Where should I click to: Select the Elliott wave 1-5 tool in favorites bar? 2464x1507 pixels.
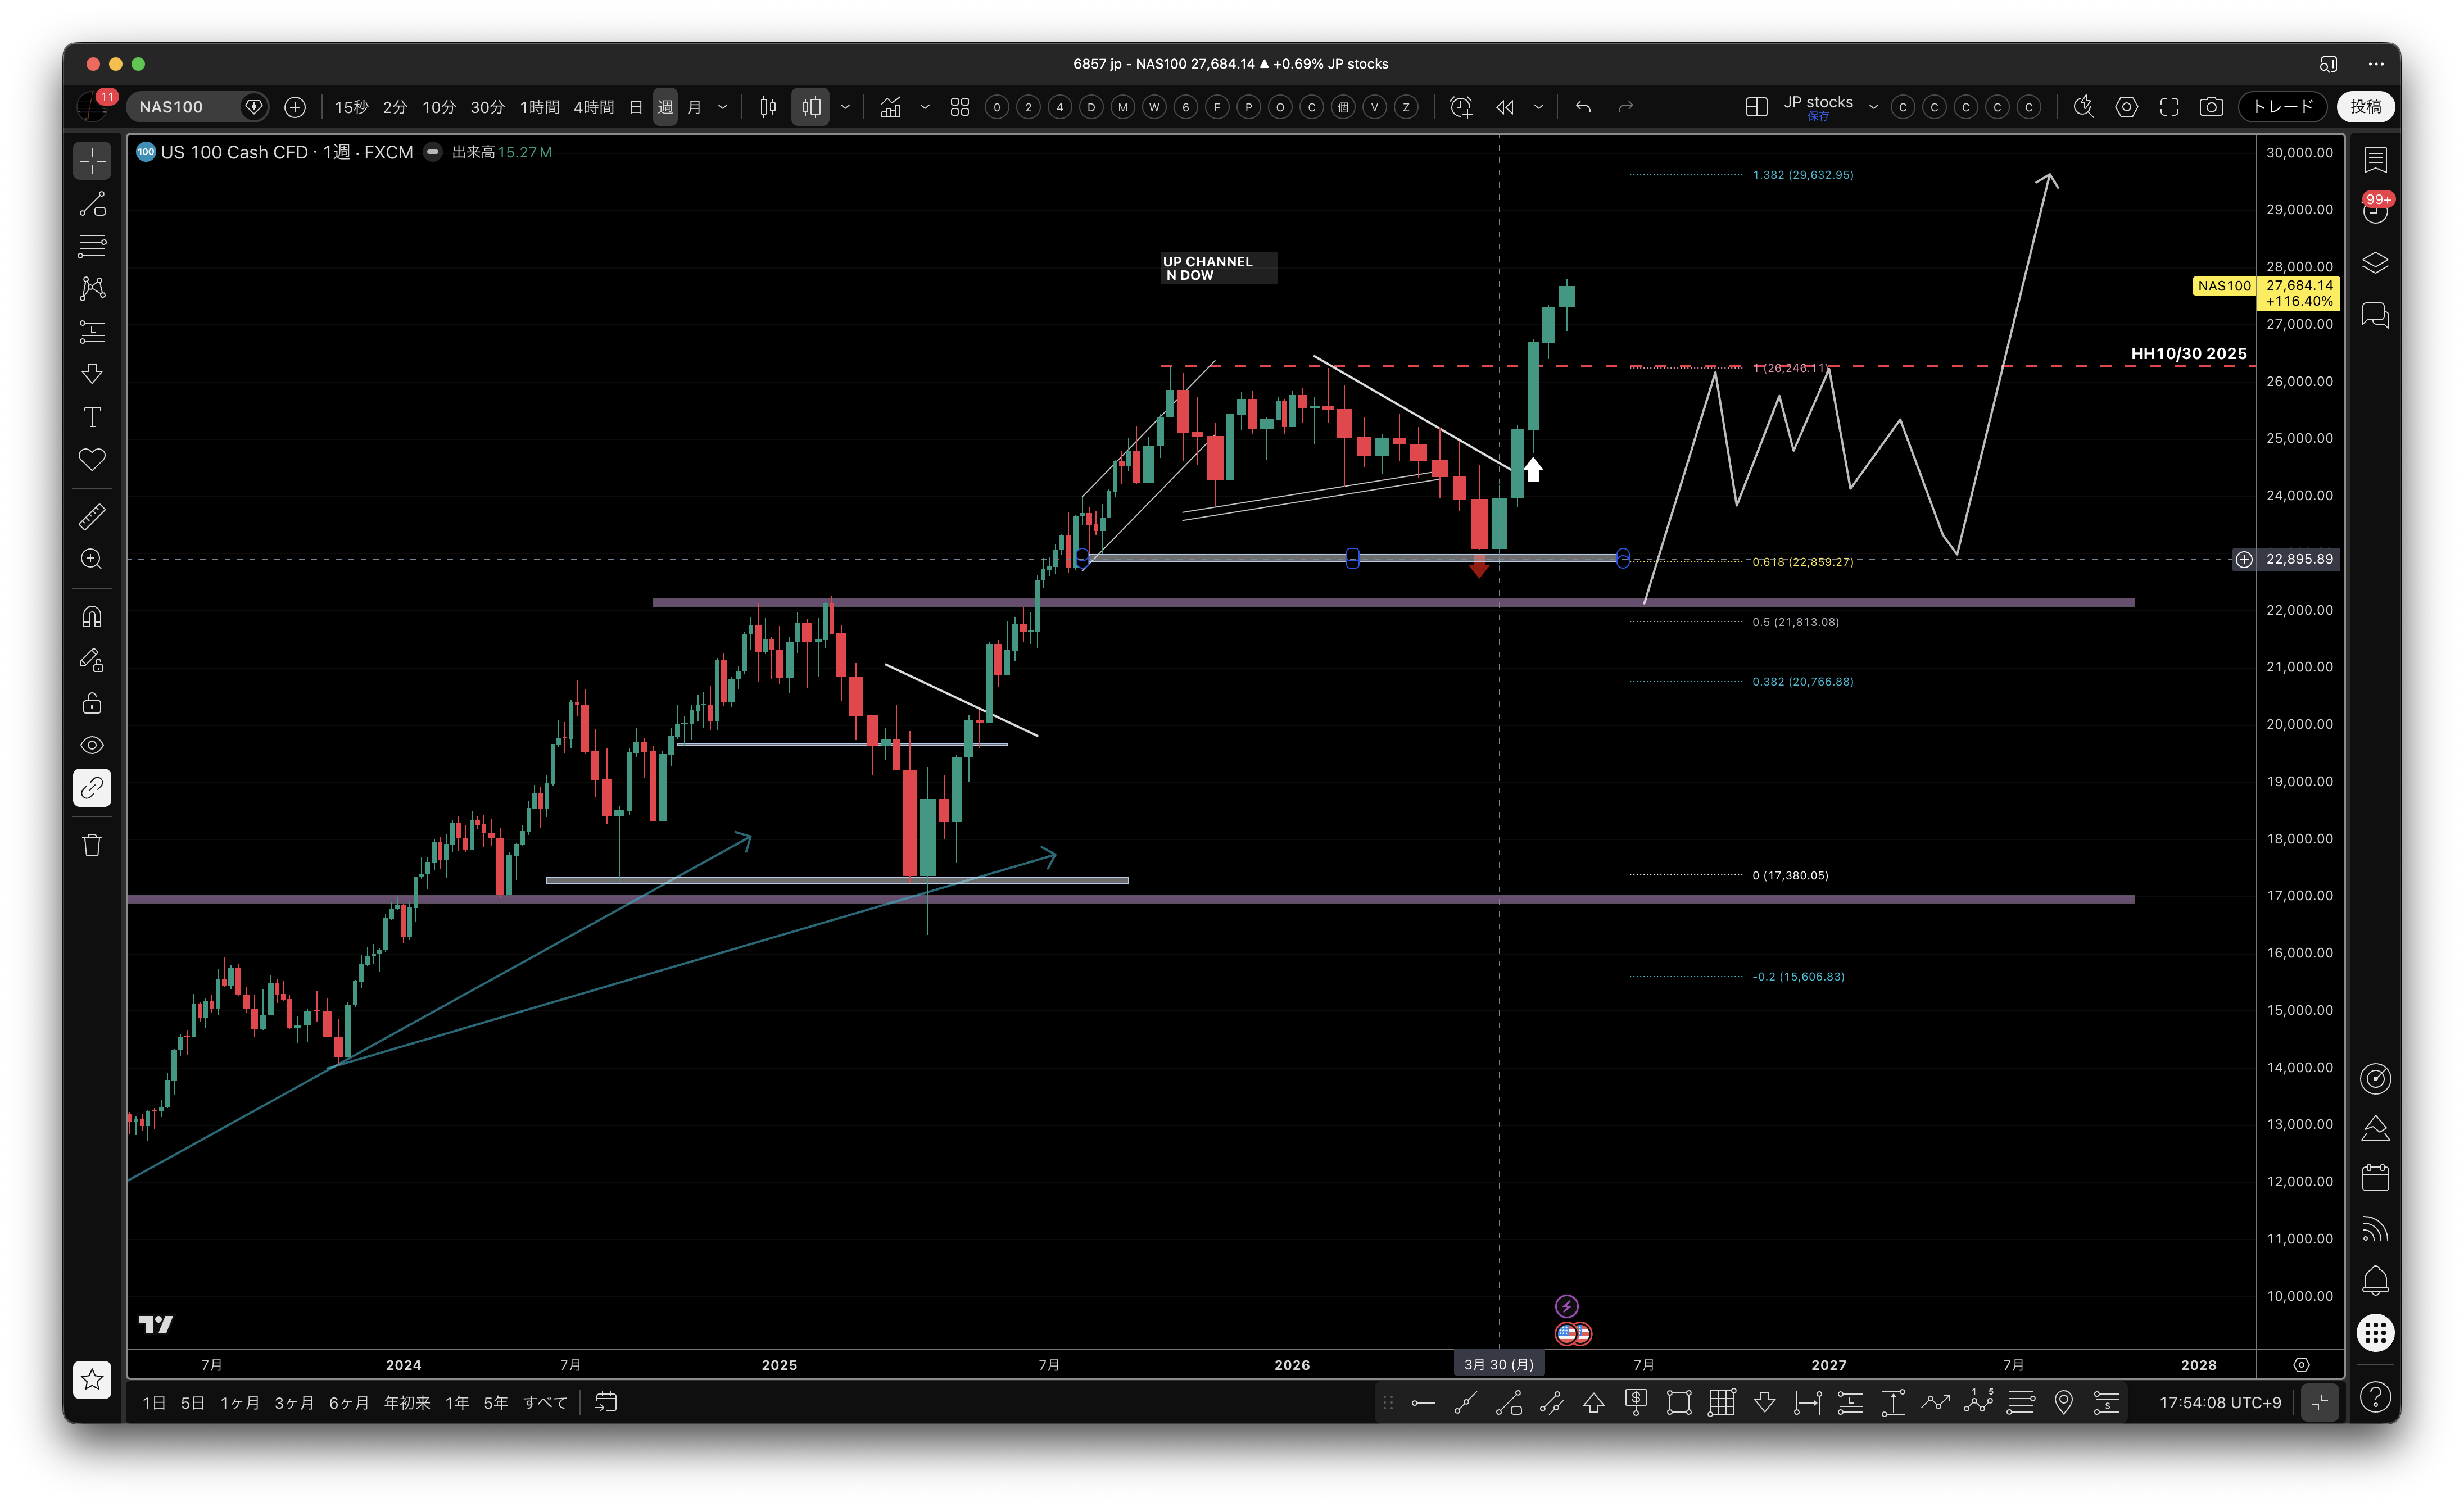[1977, 1403]
